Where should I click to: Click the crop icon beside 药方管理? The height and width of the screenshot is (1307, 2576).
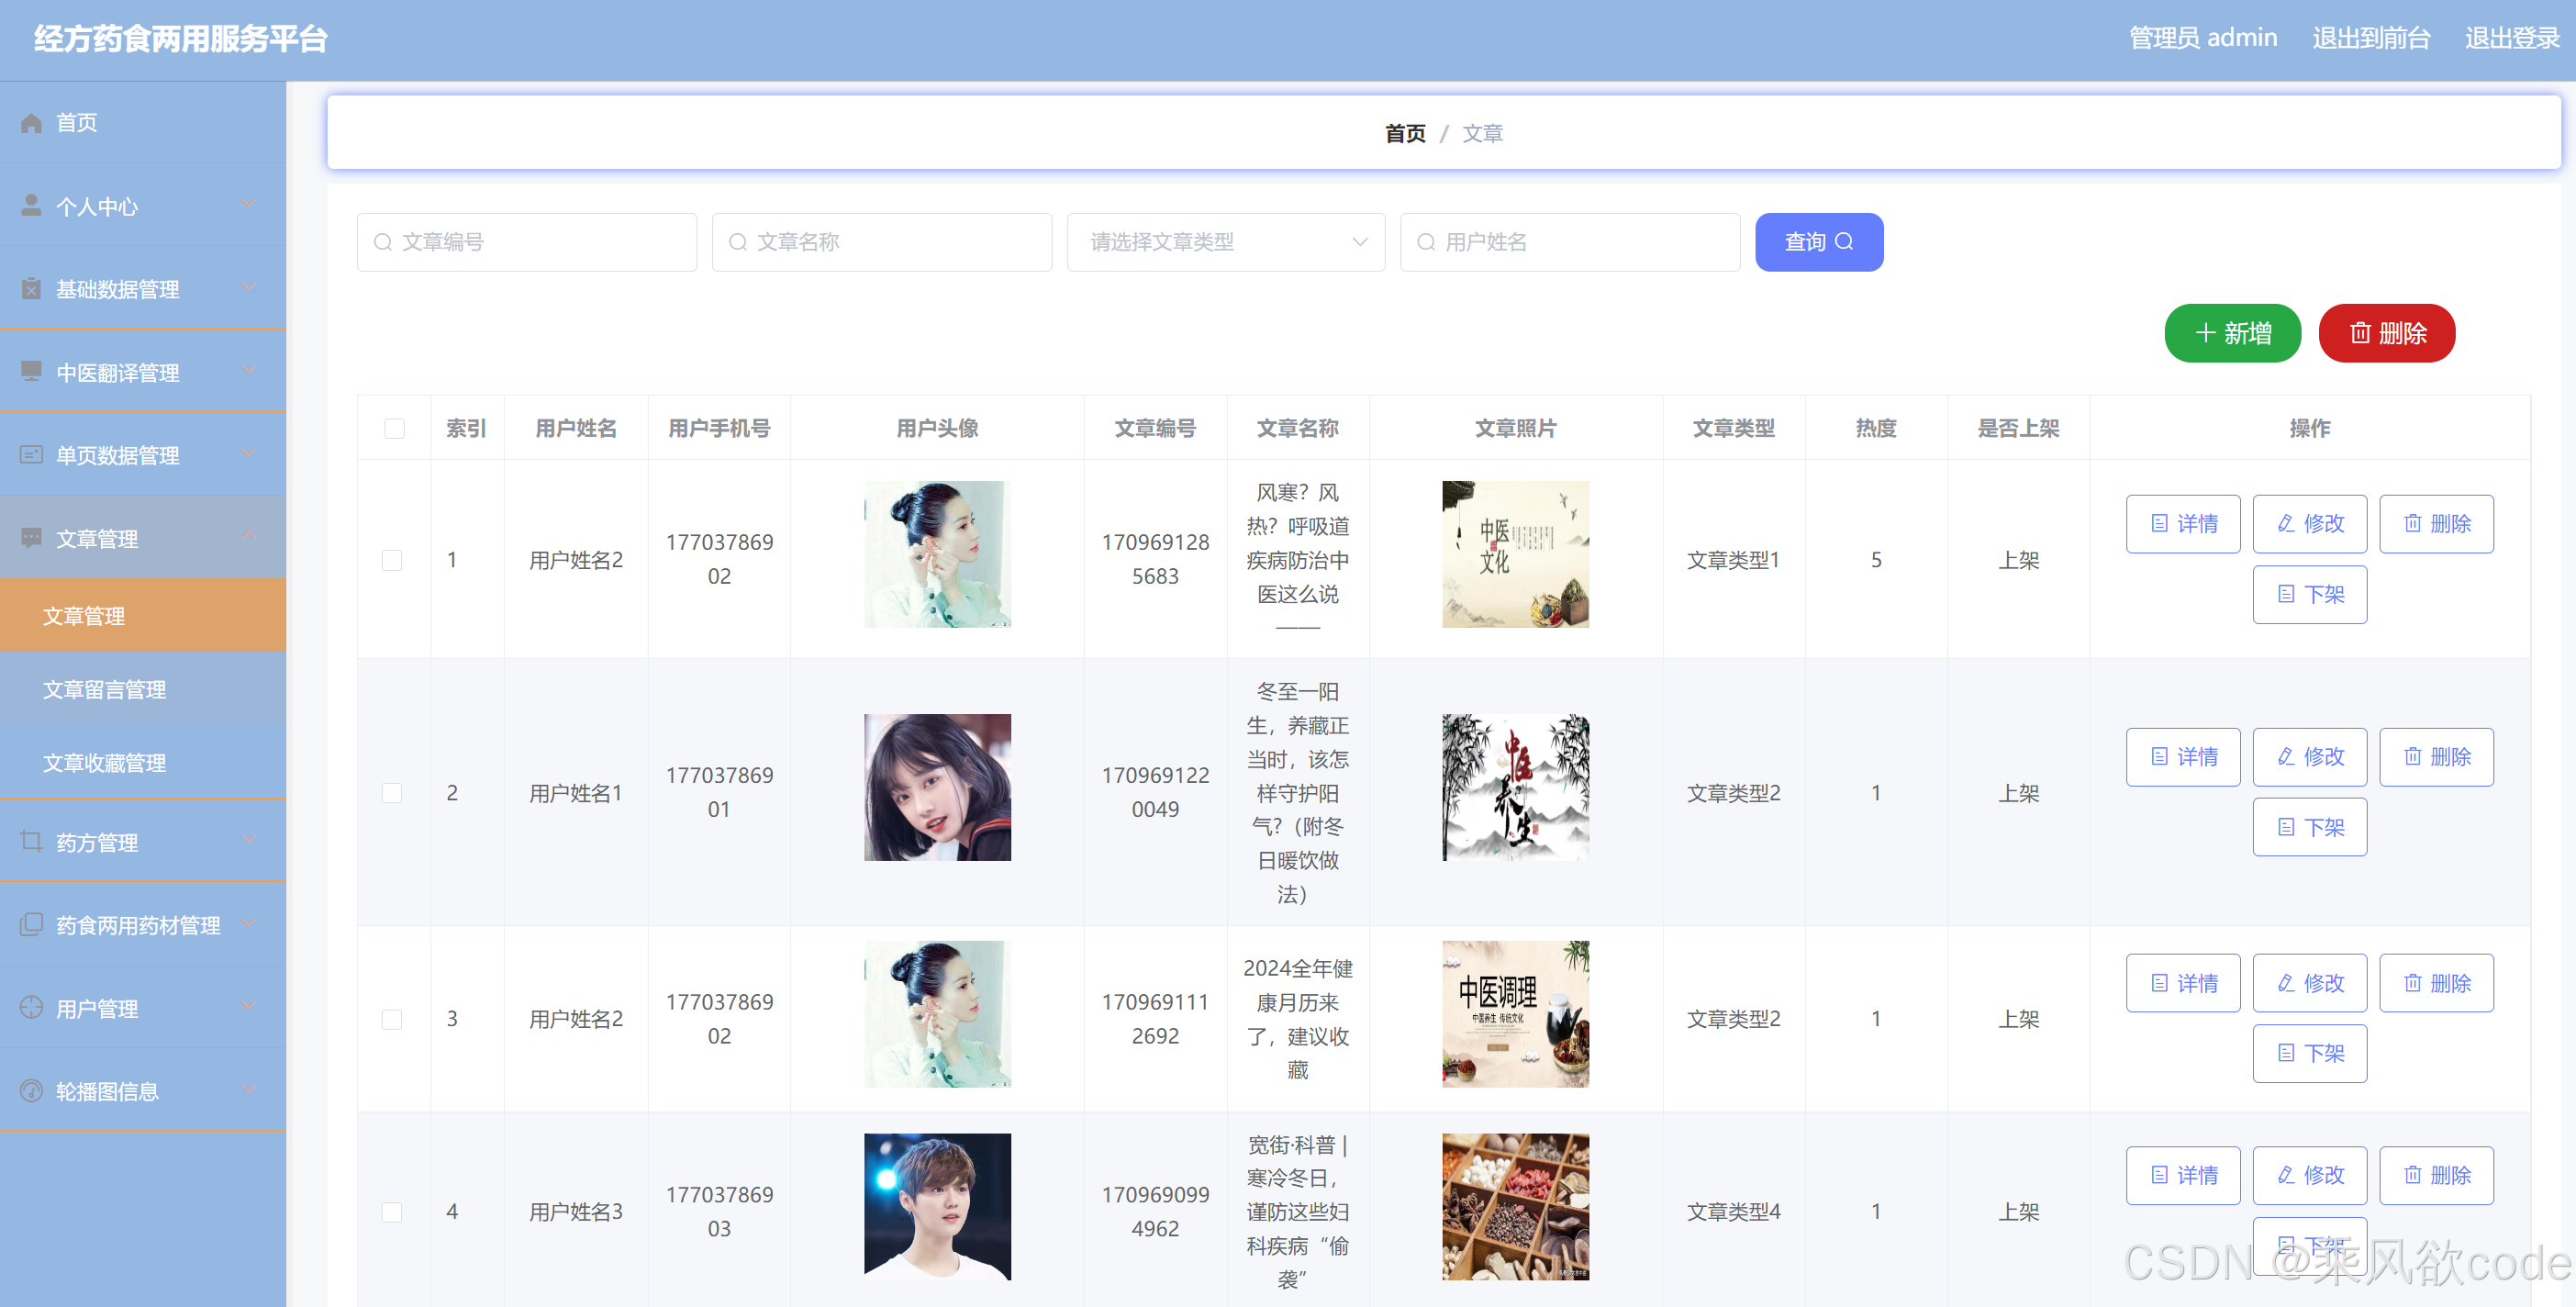[31, 842]
